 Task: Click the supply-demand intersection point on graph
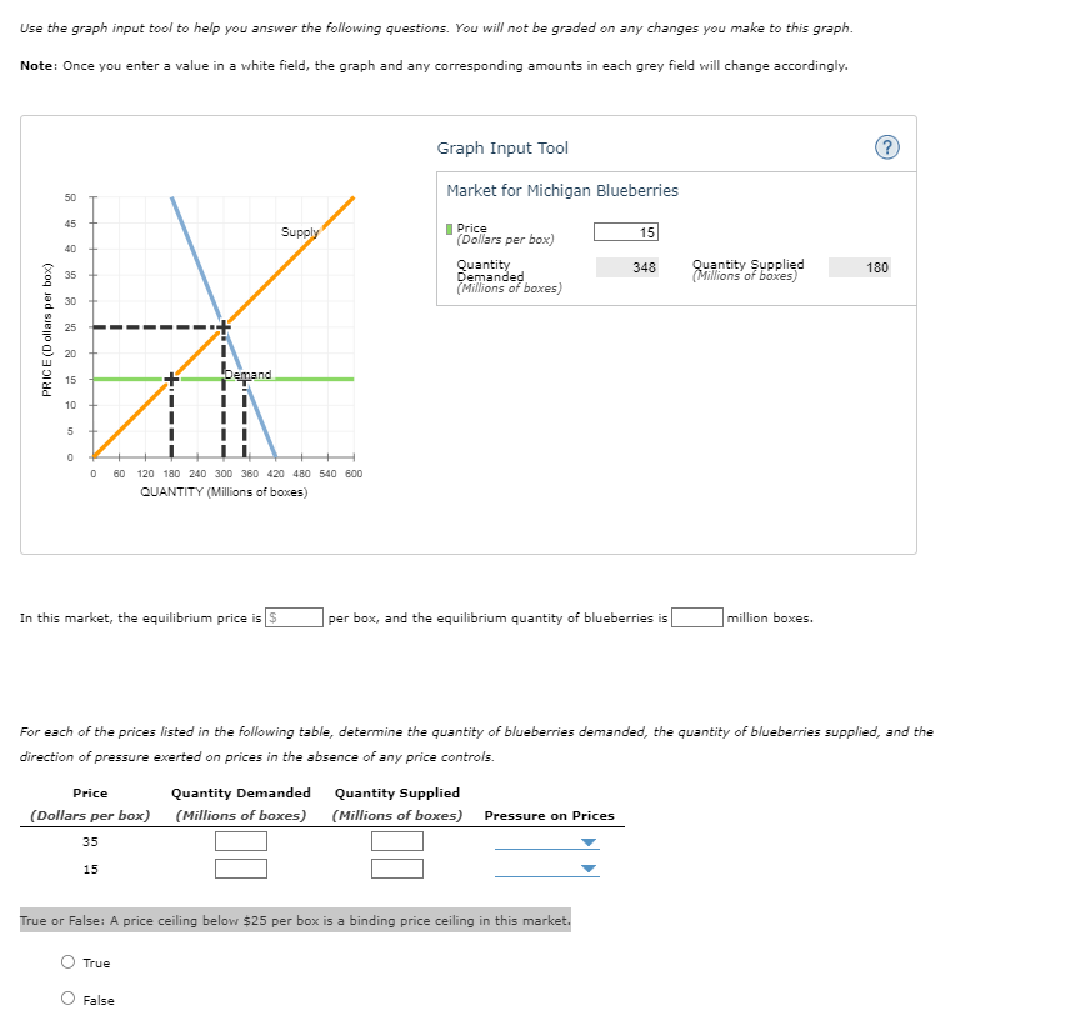(x=221, y=327)
